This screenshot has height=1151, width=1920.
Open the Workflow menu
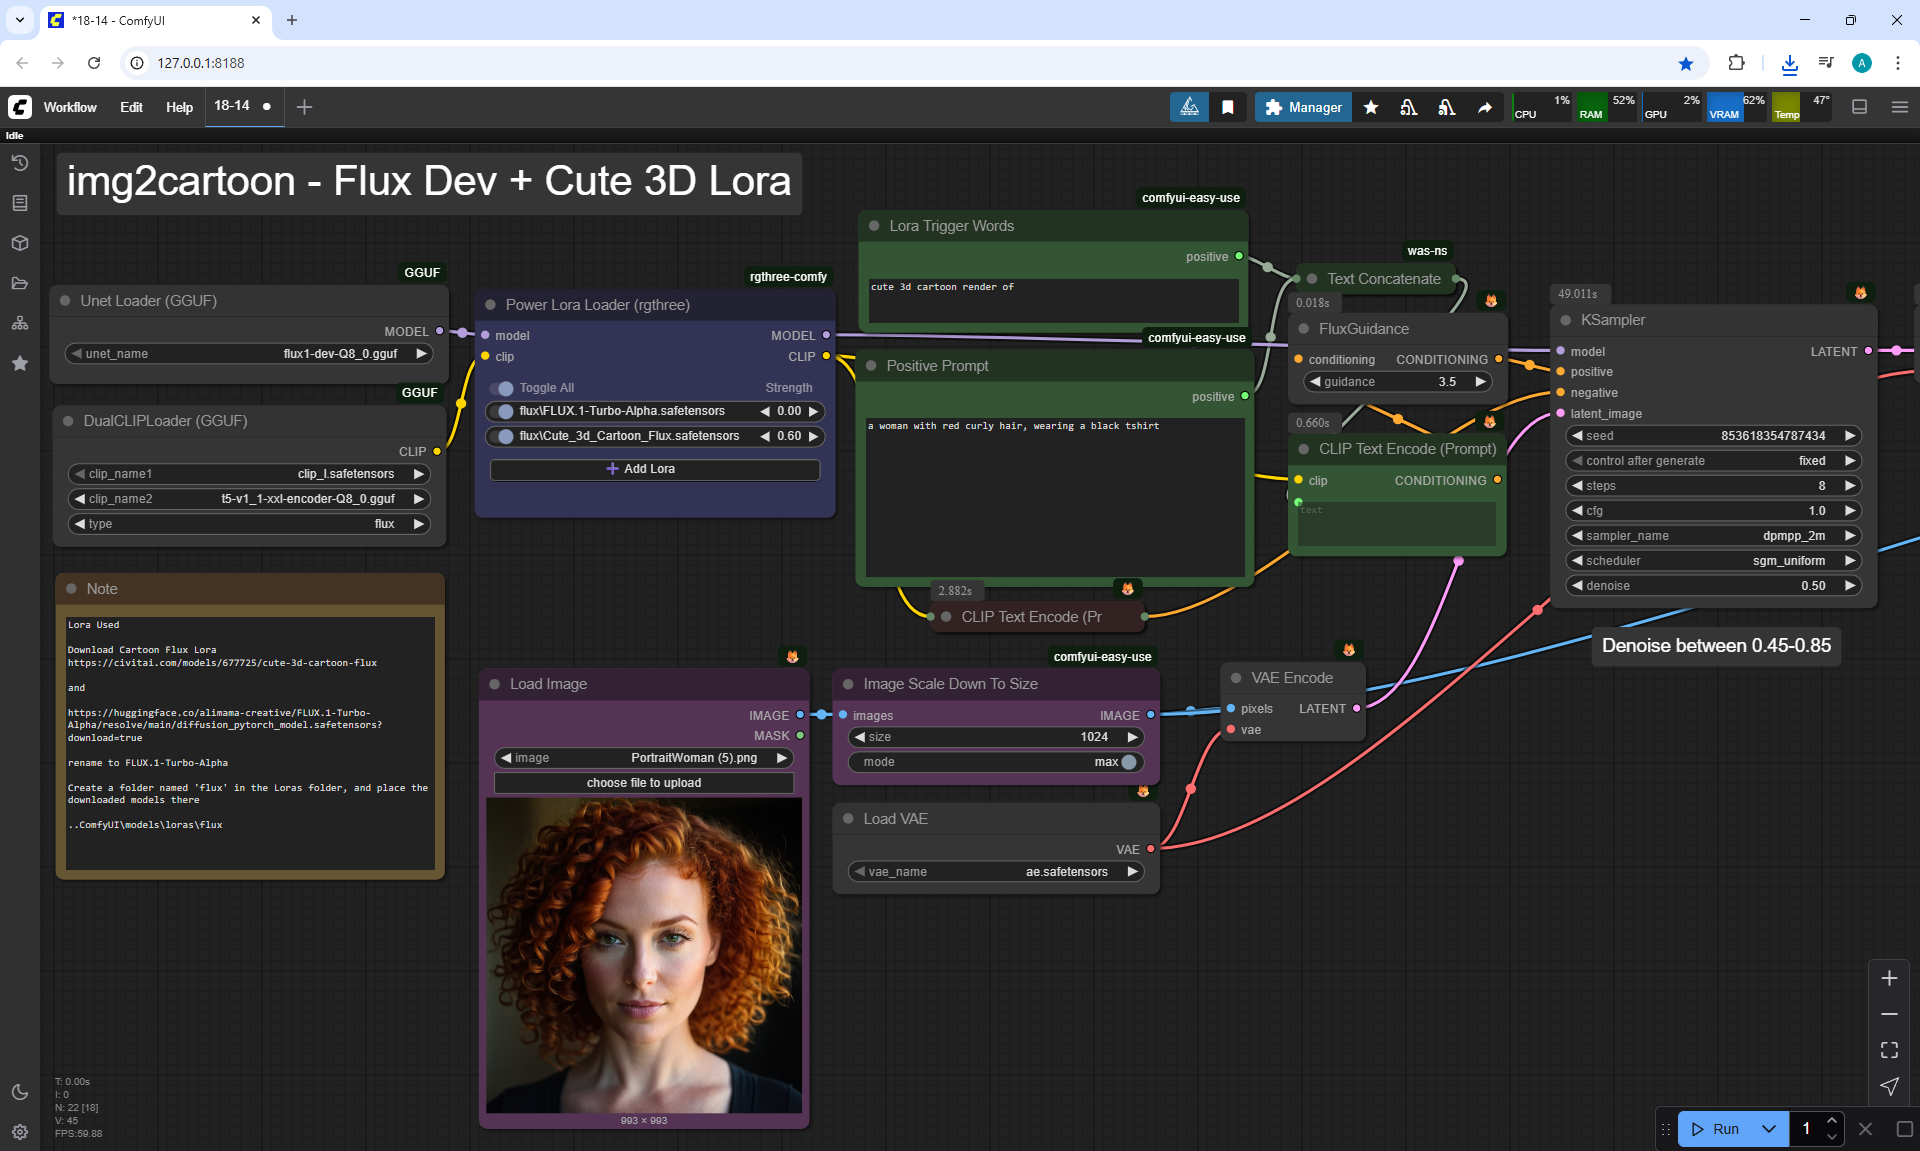pos(70,107)
